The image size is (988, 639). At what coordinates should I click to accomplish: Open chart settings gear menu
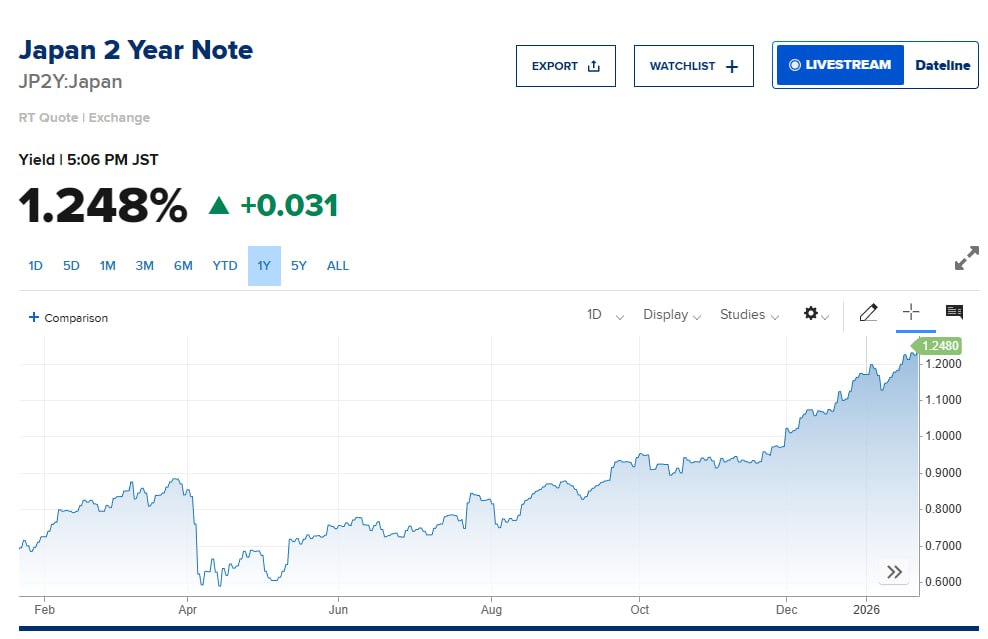click(x=812, y=314)
